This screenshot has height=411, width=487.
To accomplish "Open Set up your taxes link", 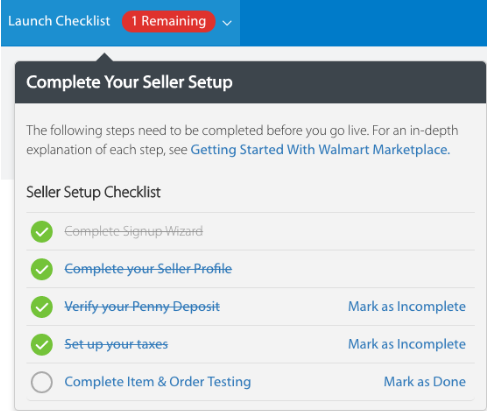I will [116, 344].
